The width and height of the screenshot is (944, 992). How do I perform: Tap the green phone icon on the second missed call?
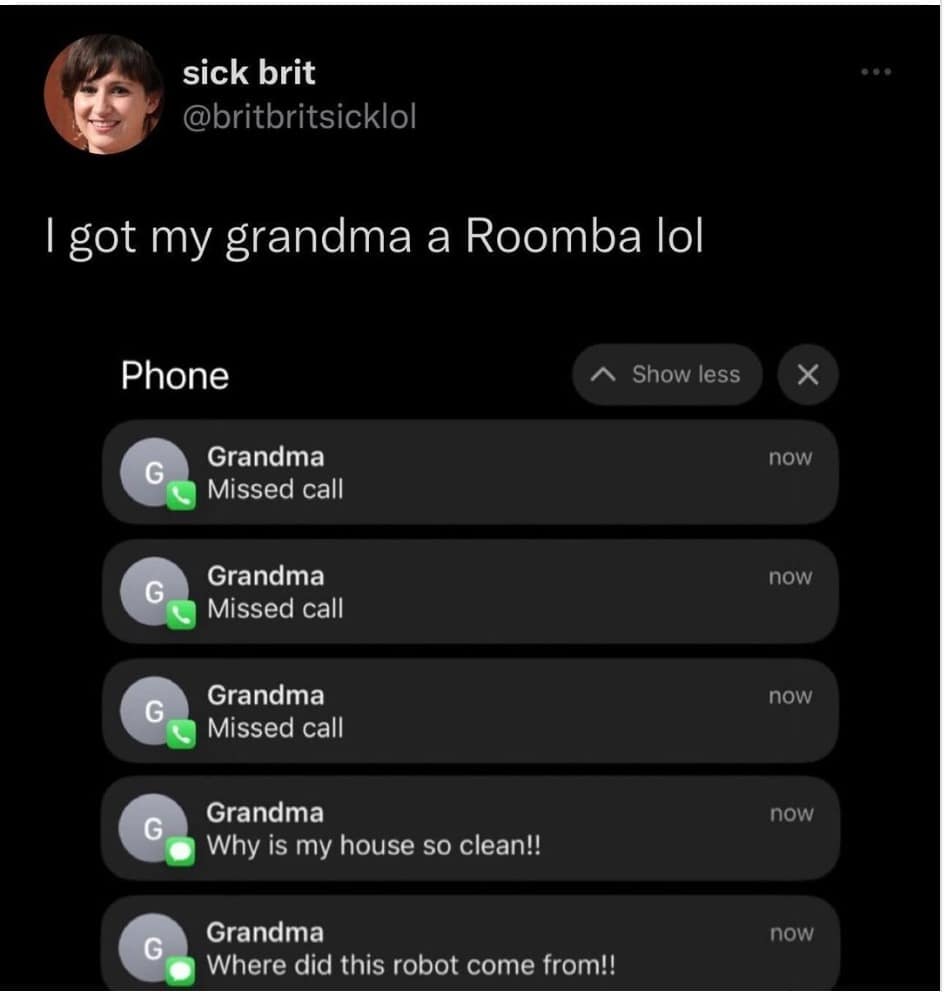[181, 615]
